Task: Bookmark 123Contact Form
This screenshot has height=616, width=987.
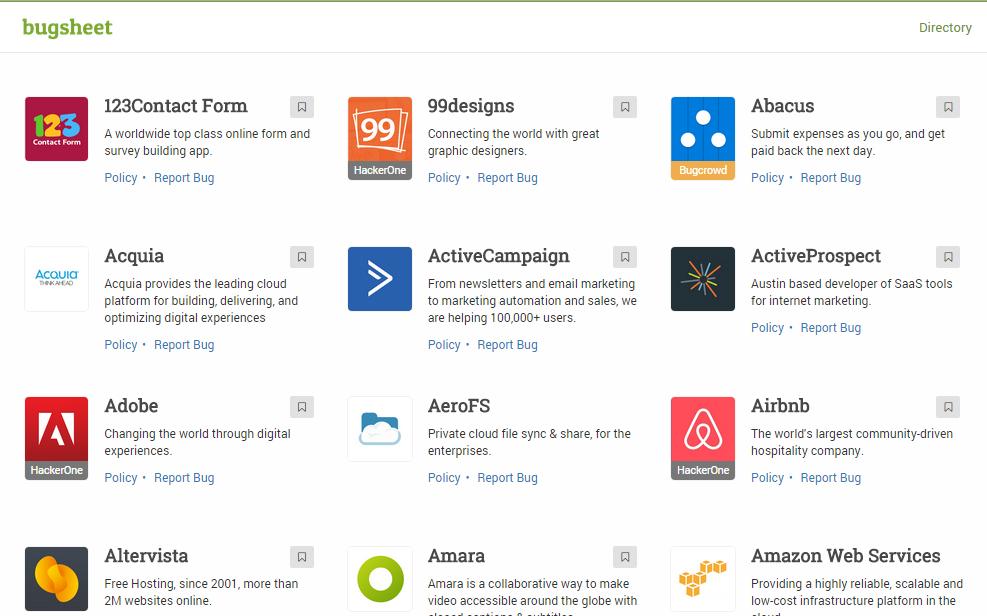Action: coord(302,107)
